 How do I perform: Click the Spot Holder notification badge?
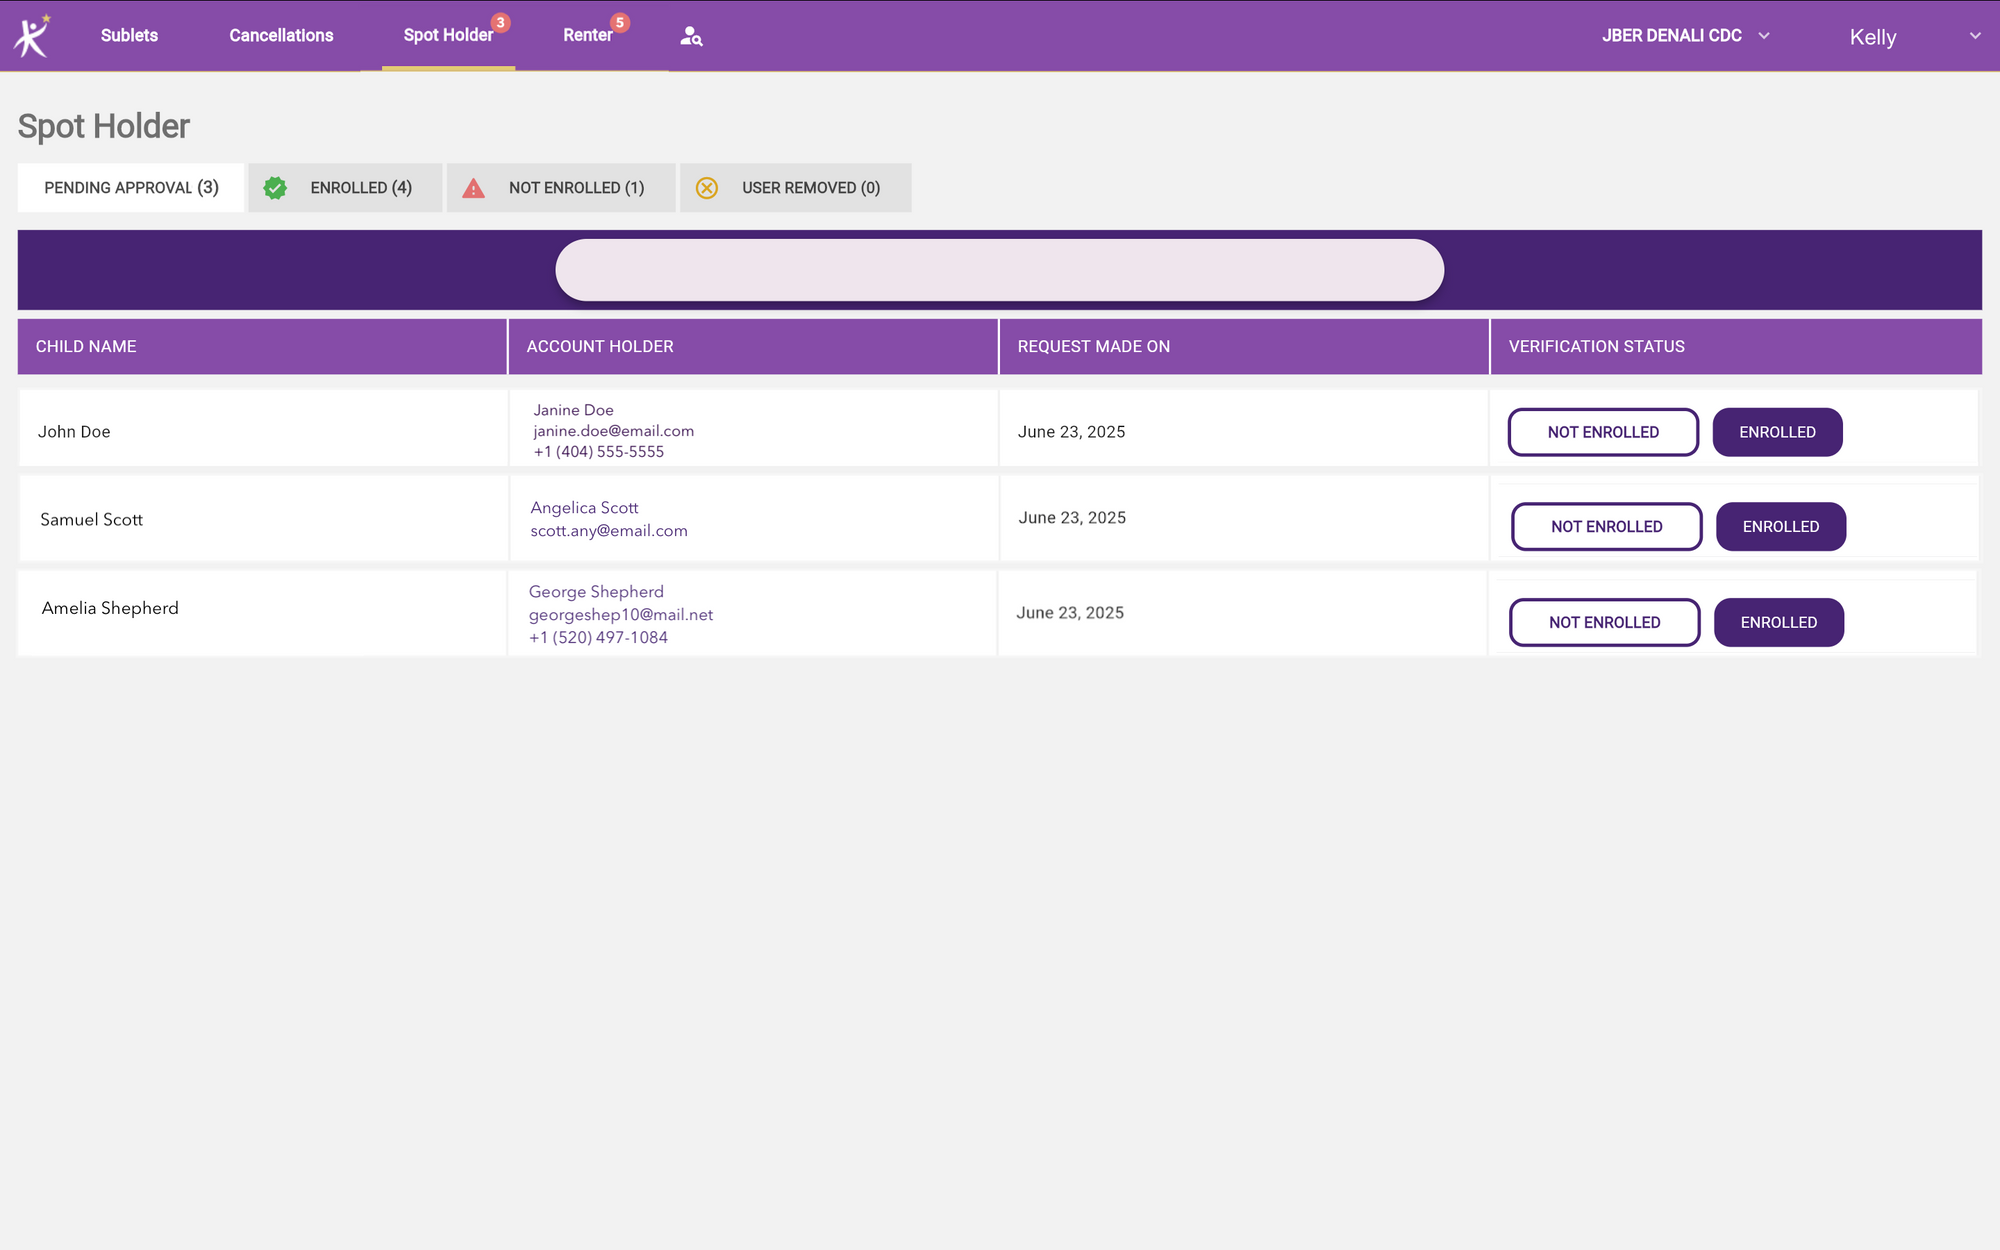pos(501,22)
